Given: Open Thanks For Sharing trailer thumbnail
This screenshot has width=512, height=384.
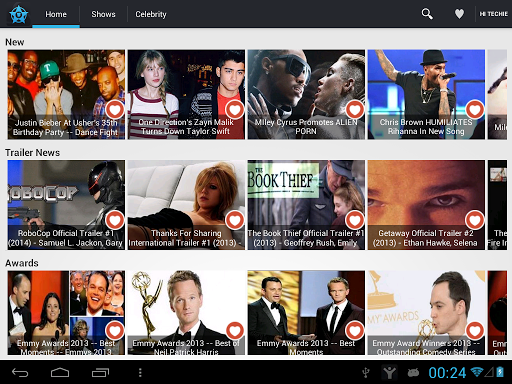Looking at the screenshot, I should pyautogui.click(x=186, y=205).
